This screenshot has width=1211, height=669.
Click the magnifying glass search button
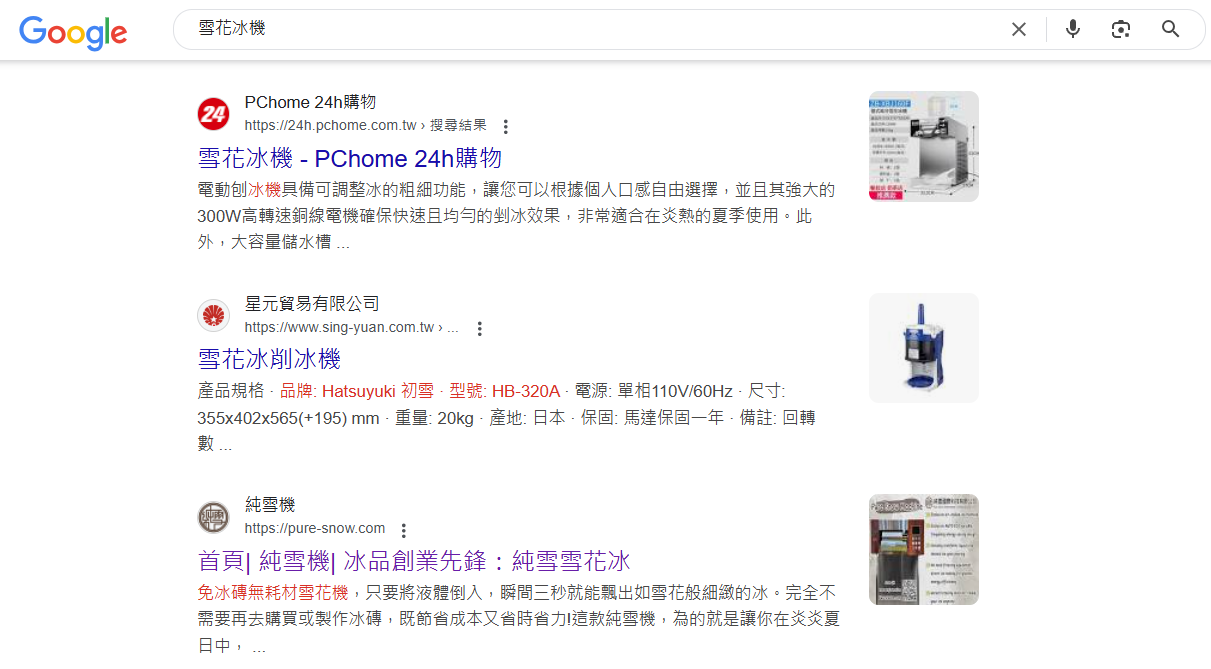[1171, 29]
